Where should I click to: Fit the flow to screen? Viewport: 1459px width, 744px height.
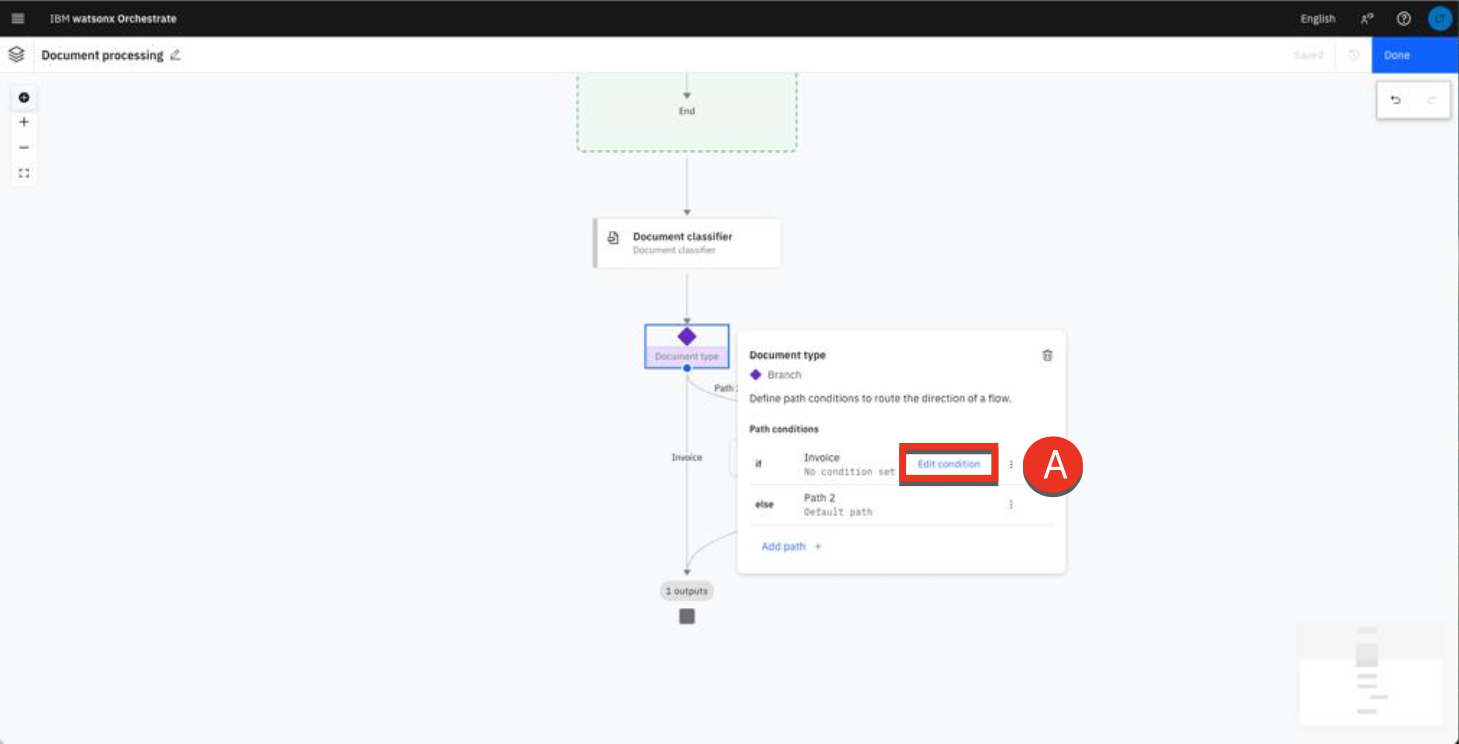coord(24,173)
